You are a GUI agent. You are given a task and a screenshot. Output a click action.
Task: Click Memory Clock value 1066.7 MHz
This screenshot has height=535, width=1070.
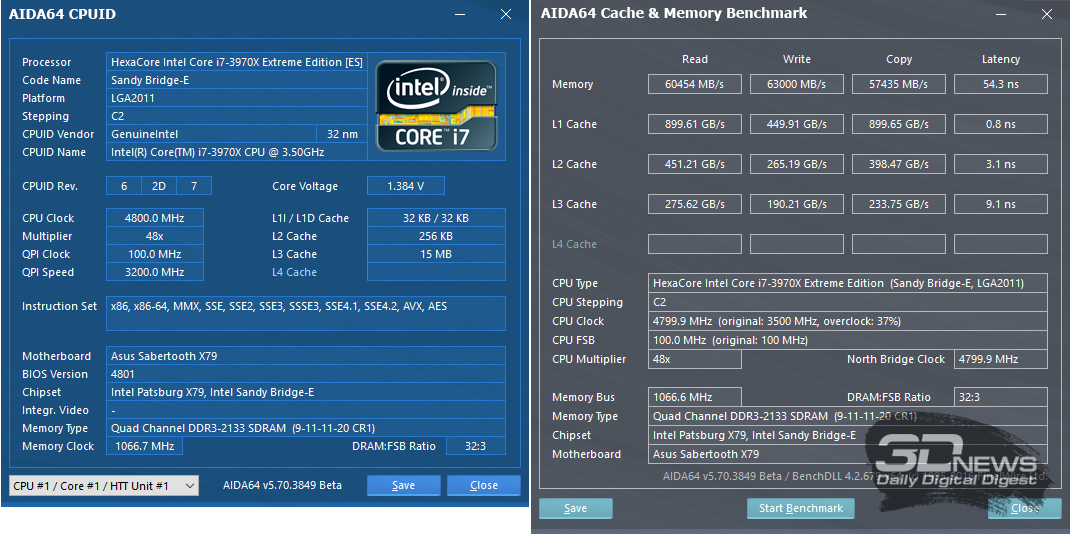[144, 446]
